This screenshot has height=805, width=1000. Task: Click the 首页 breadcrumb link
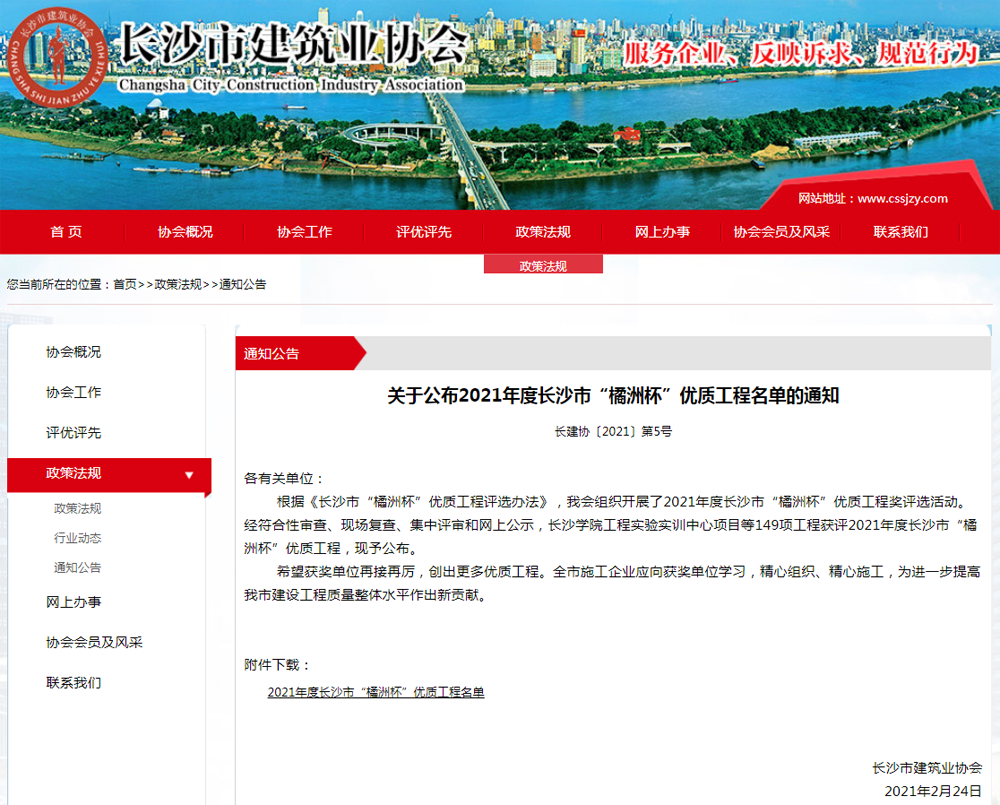pyautogui.click(x=125, y=285)
